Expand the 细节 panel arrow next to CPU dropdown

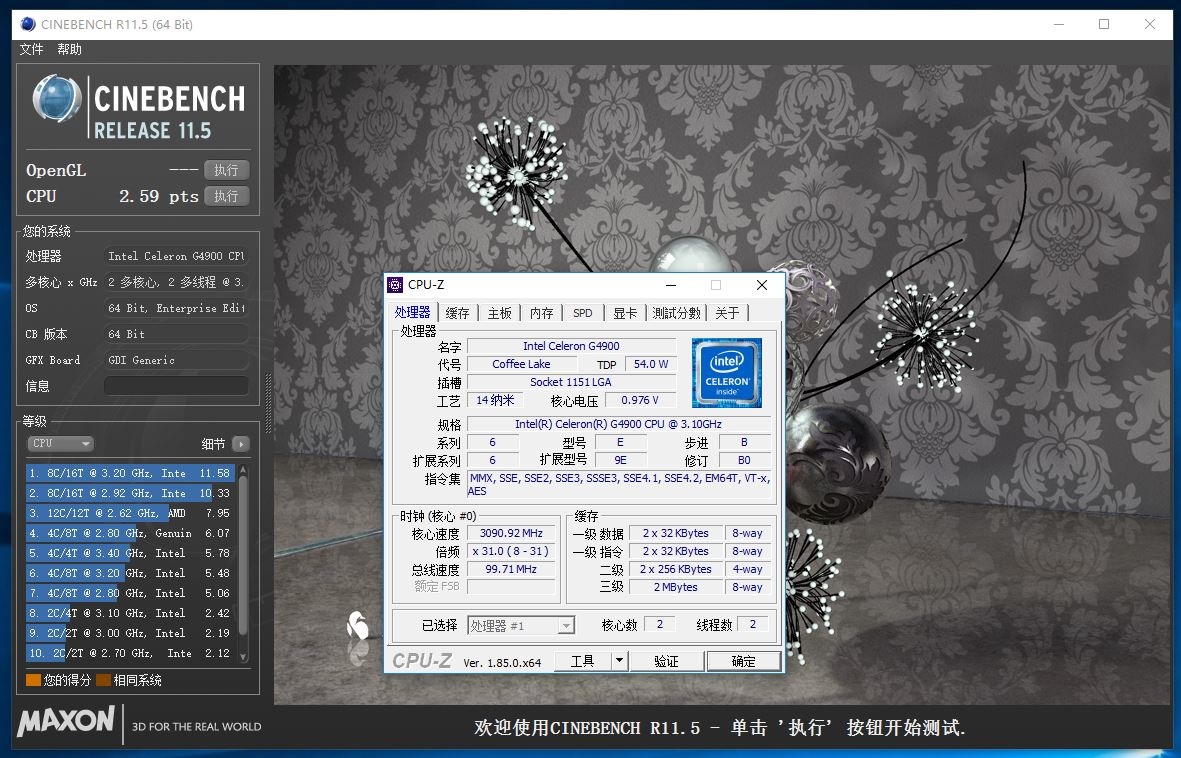pos(240,443)
